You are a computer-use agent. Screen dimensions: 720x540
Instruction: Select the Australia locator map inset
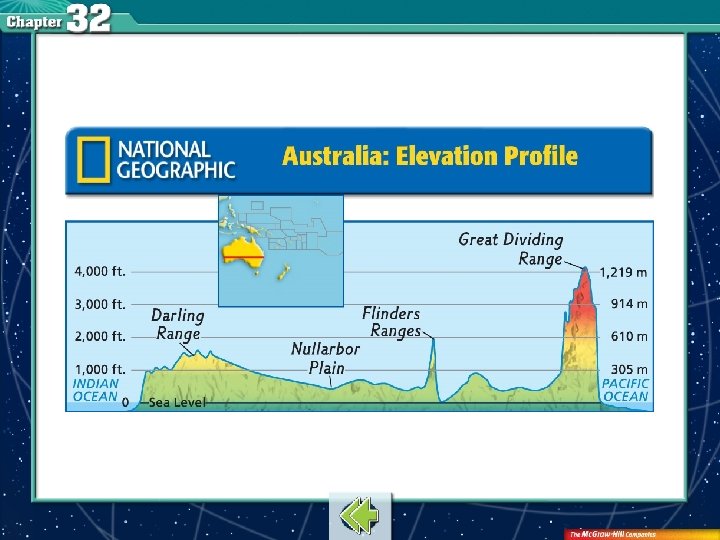tap(281, 251)
